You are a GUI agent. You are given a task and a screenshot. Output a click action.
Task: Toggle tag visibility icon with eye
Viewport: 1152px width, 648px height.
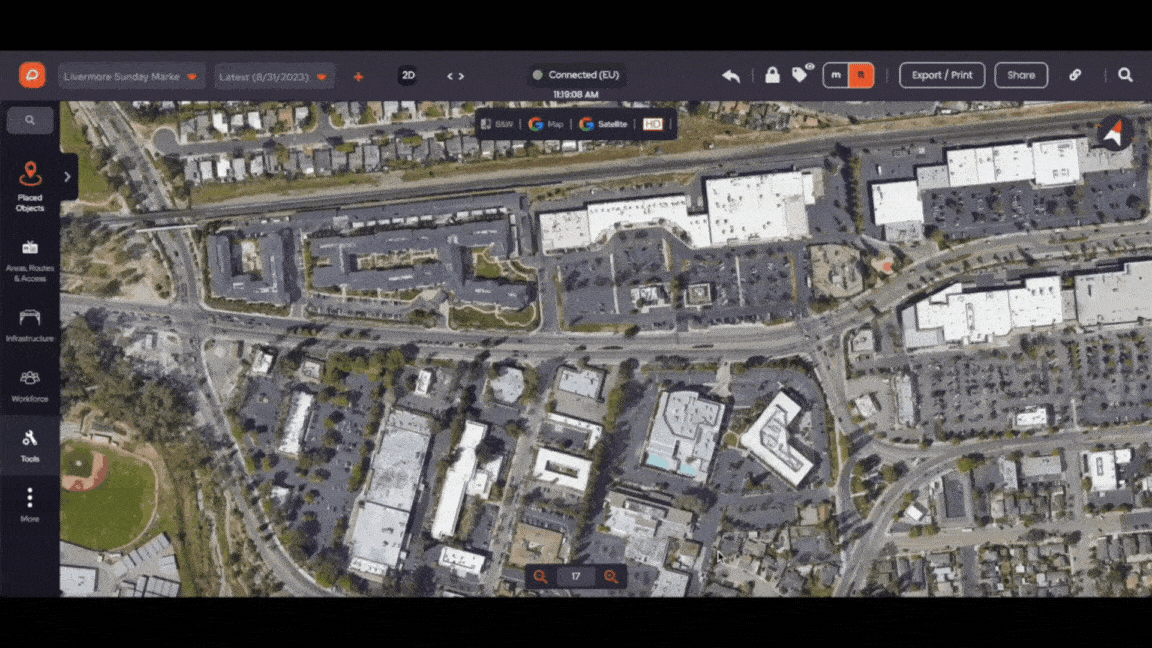[x=803, y=73]
